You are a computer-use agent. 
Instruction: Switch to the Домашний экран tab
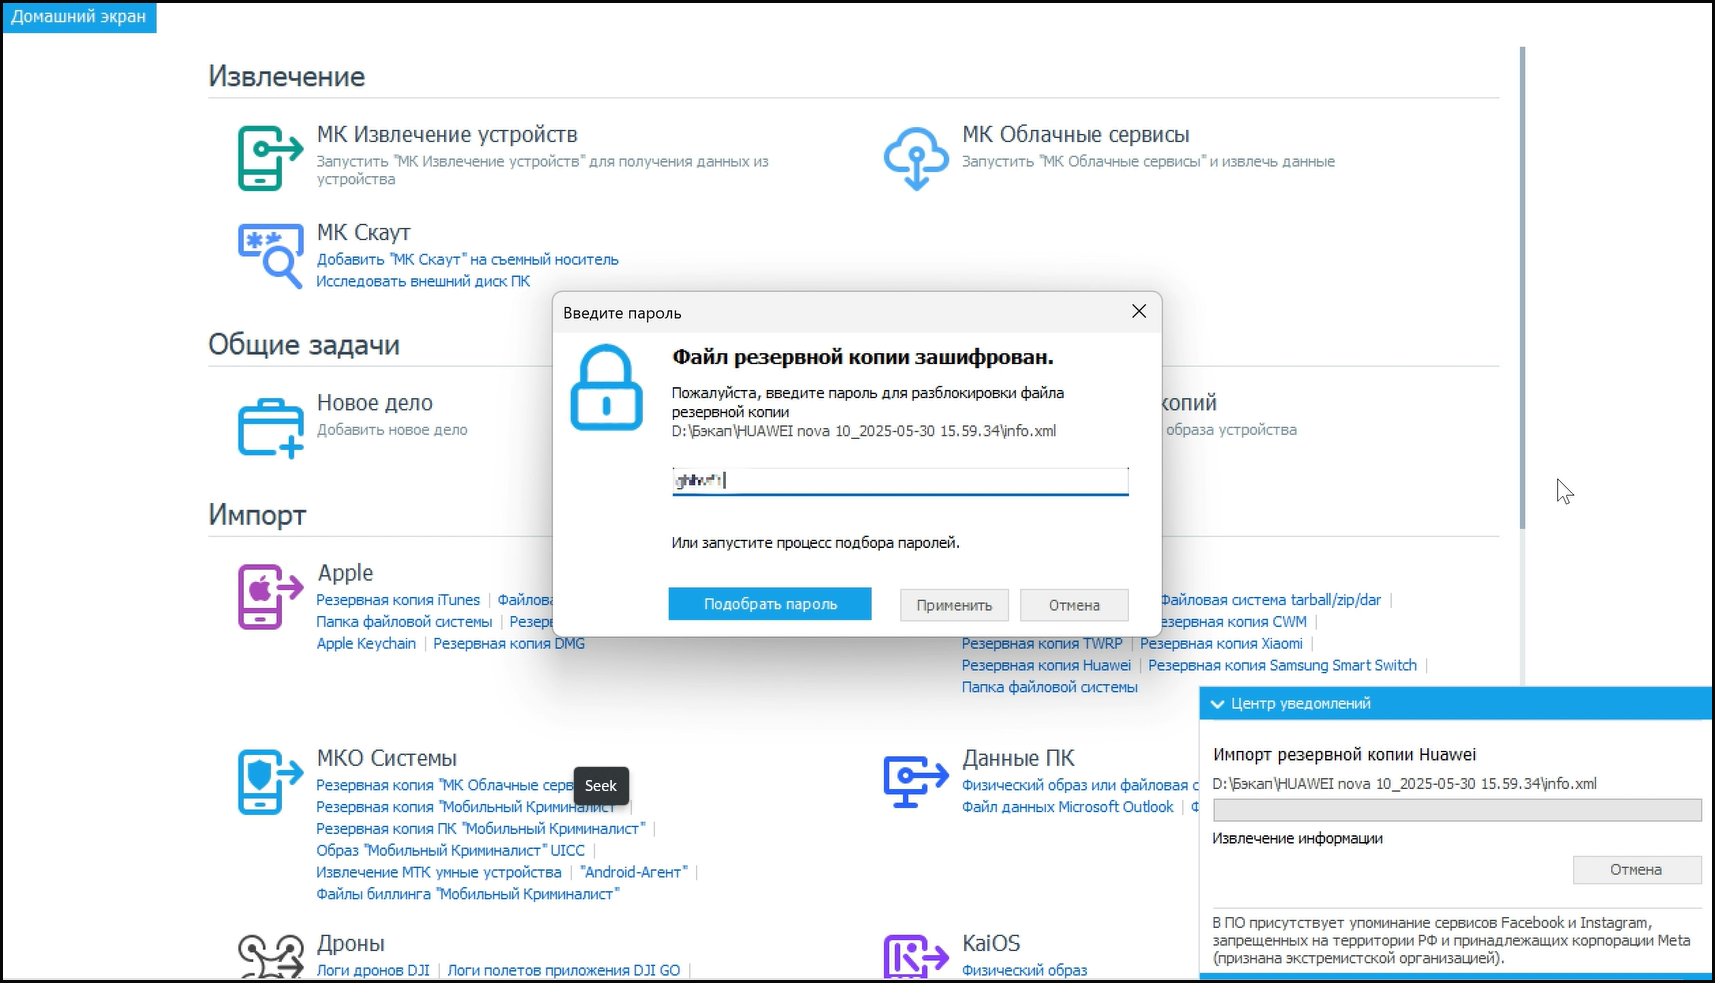[79, 17]
